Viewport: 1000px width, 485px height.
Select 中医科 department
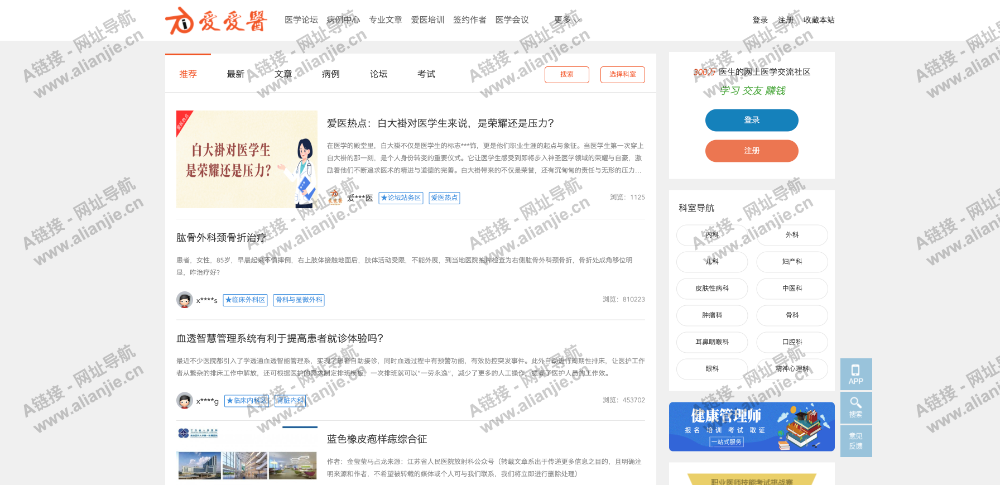coord(792,288)
